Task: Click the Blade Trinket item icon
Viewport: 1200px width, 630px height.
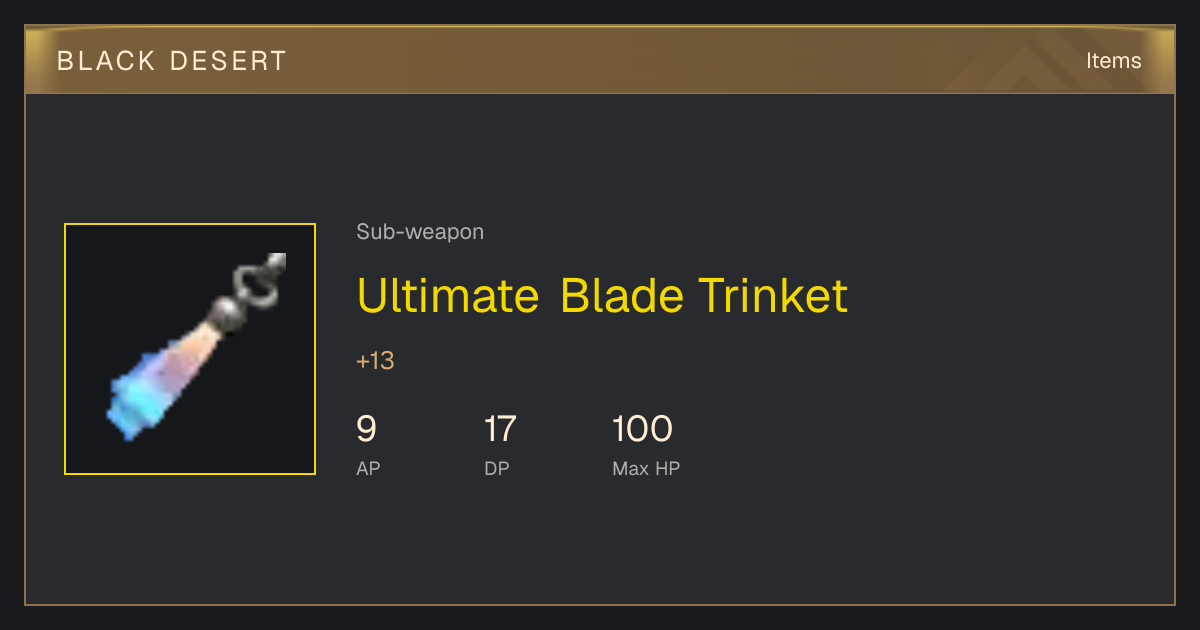Action: 190,349
